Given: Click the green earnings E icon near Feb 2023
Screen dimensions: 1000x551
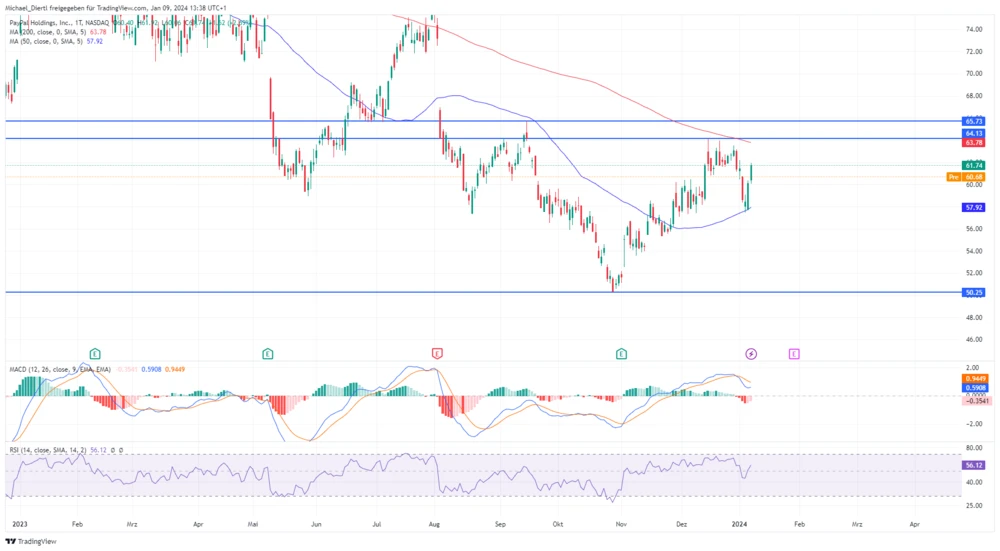Looking at the screenshot, I should [x=95, y=353].
